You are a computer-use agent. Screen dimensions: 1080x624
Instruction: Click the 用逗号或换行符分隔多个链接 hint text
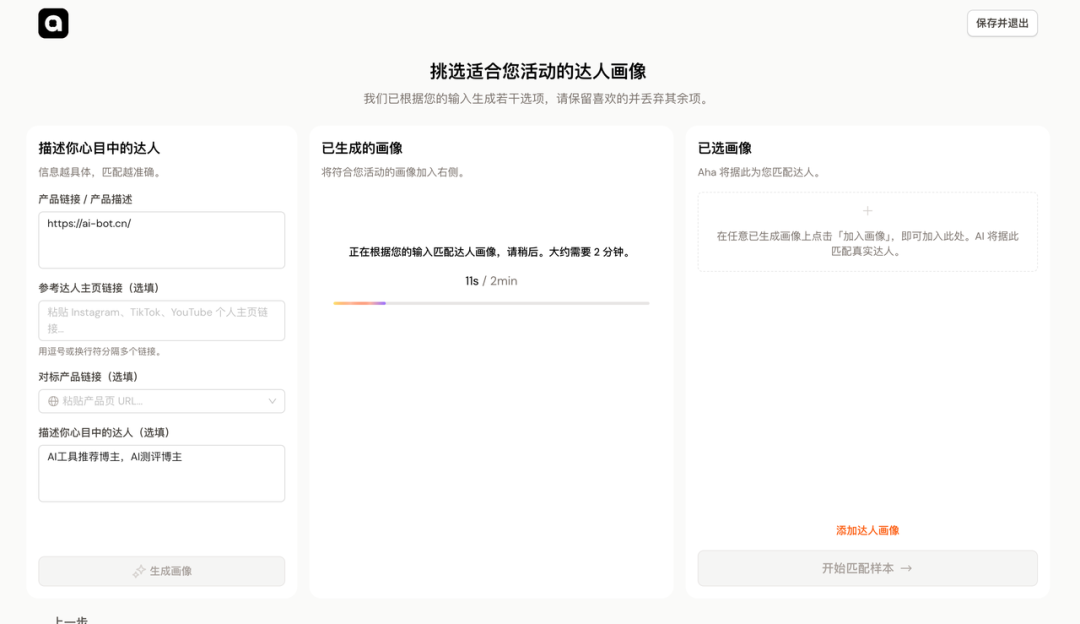click(x=101, y=351)
